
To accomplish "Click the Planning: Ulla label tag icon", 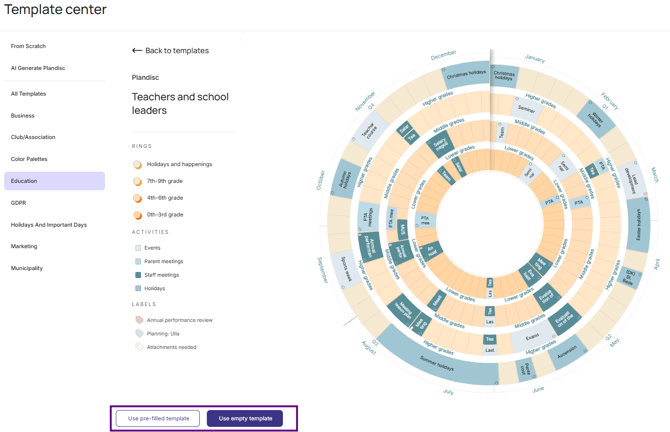I will click(139, 333).
